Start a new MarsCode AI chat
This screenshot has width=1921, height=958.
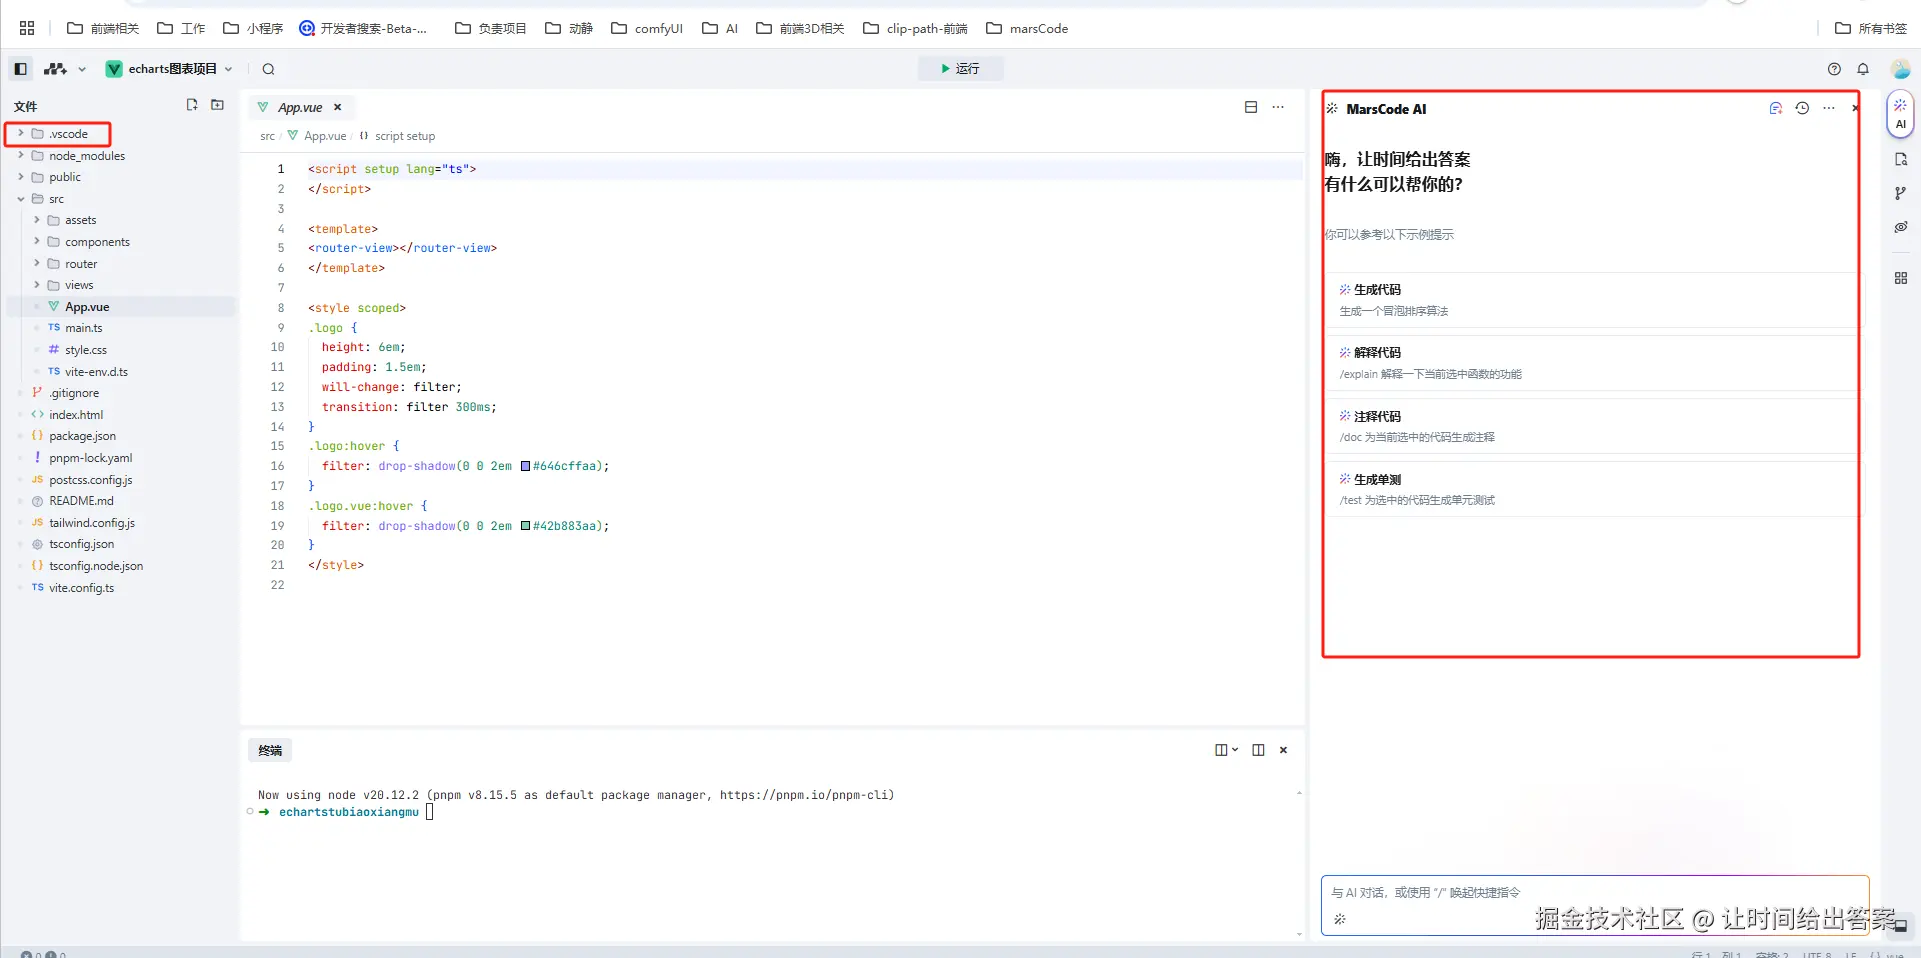[x=1775, y=108]
